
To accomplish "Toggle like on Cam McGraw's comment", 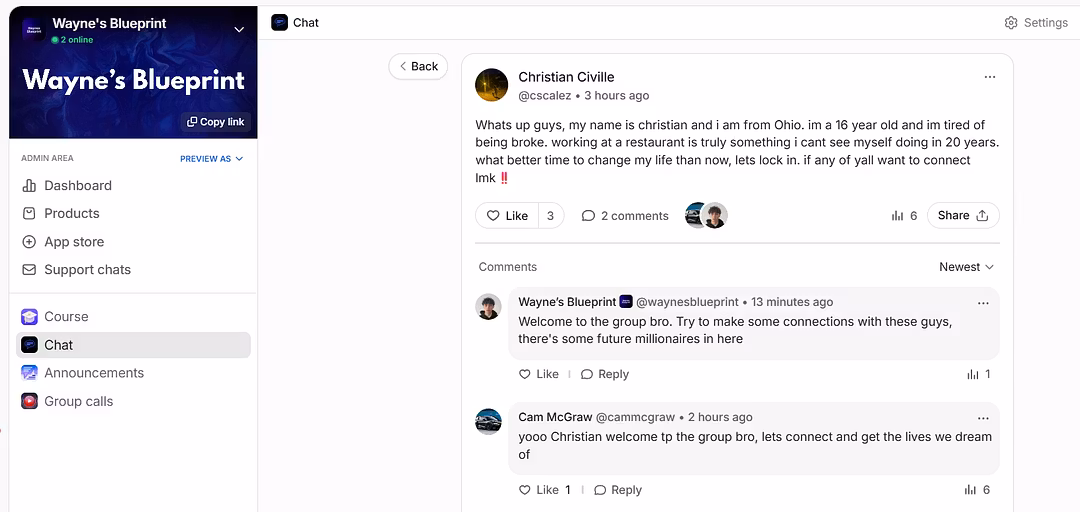I will [x=539, y=490].
